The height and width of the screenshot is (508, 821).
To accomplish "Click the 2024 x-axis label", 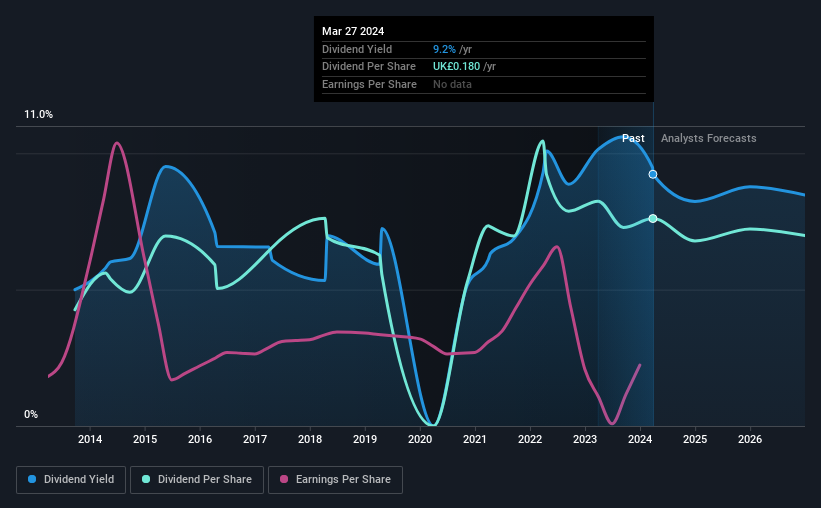I will point(640,439).
